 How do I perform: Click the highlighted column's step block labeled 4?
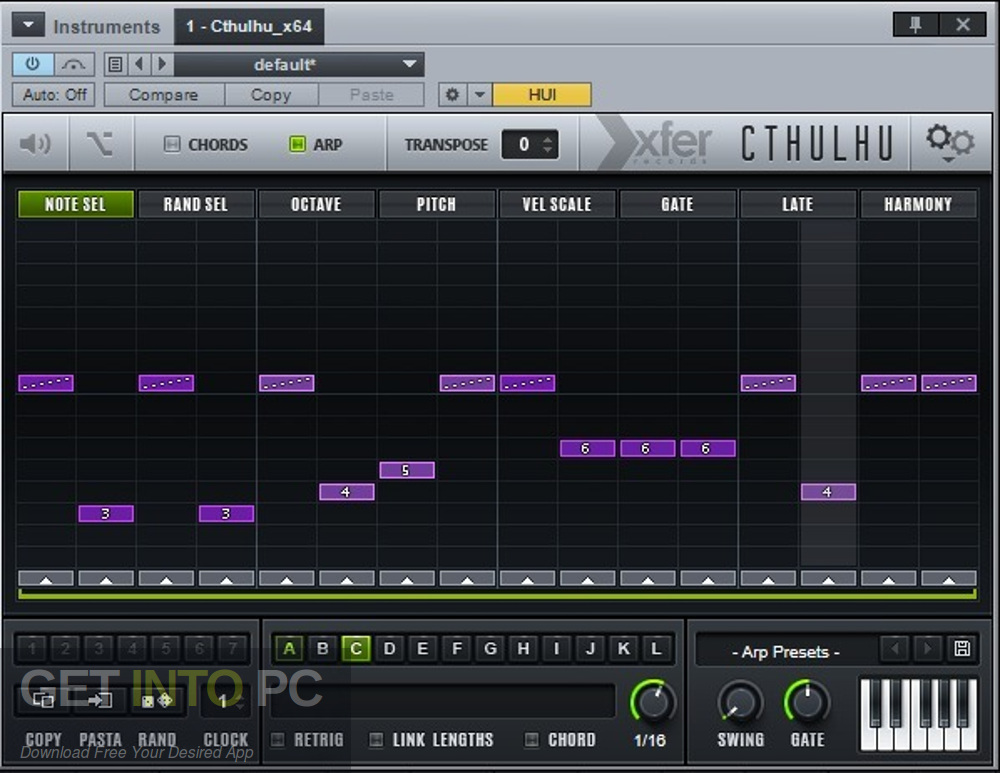[828, 492]
